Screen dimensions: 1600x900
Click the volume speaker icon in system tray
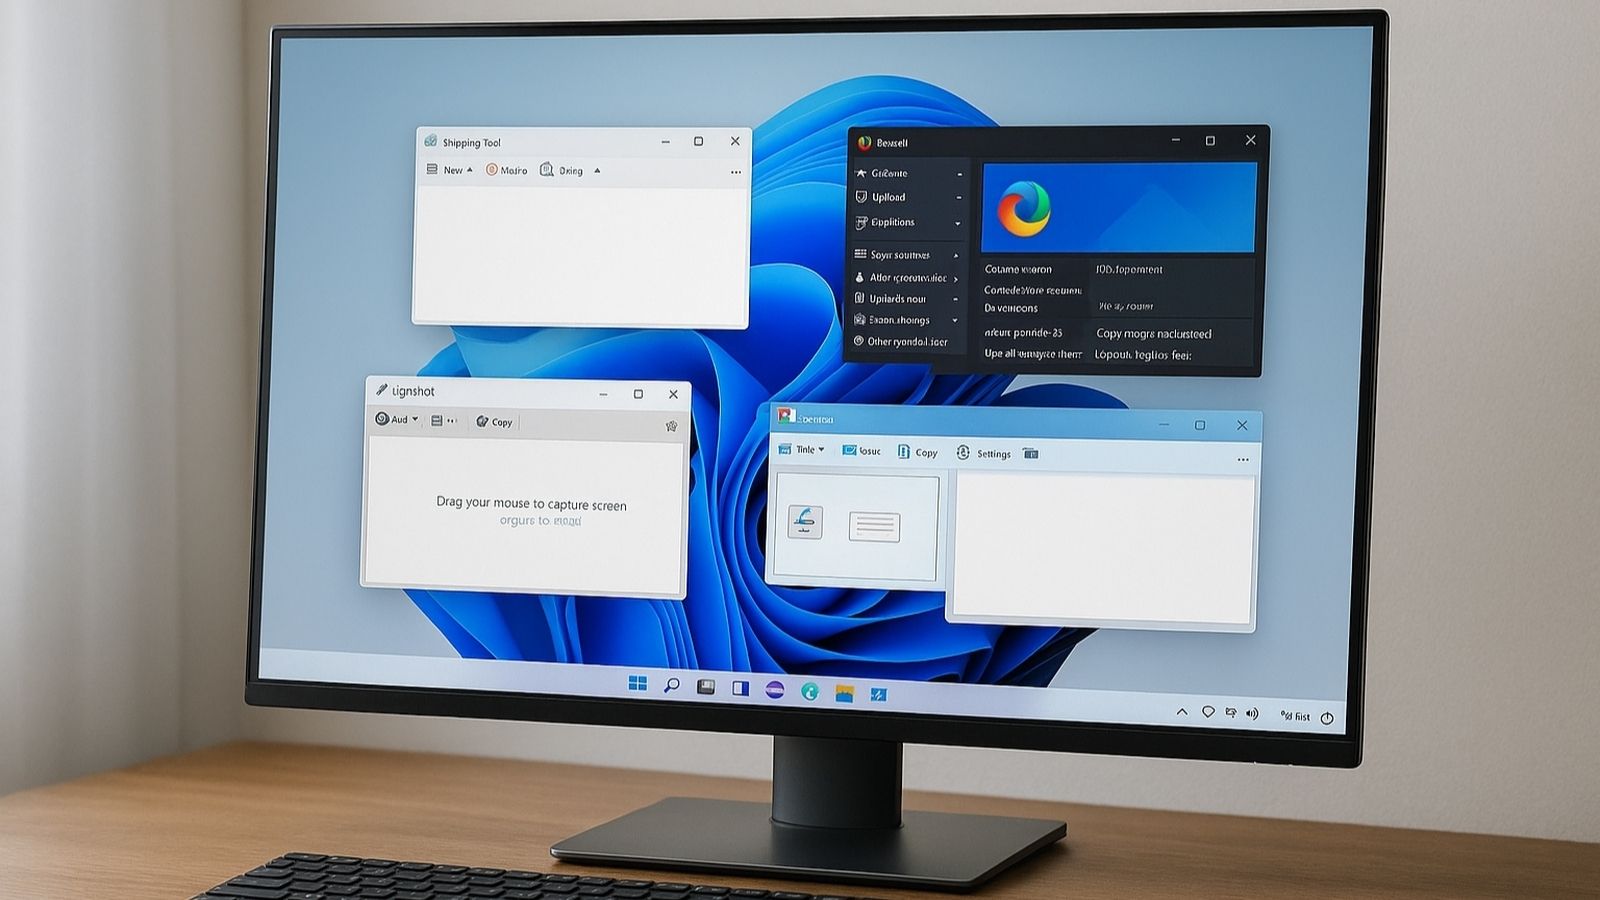[1252, 714]
